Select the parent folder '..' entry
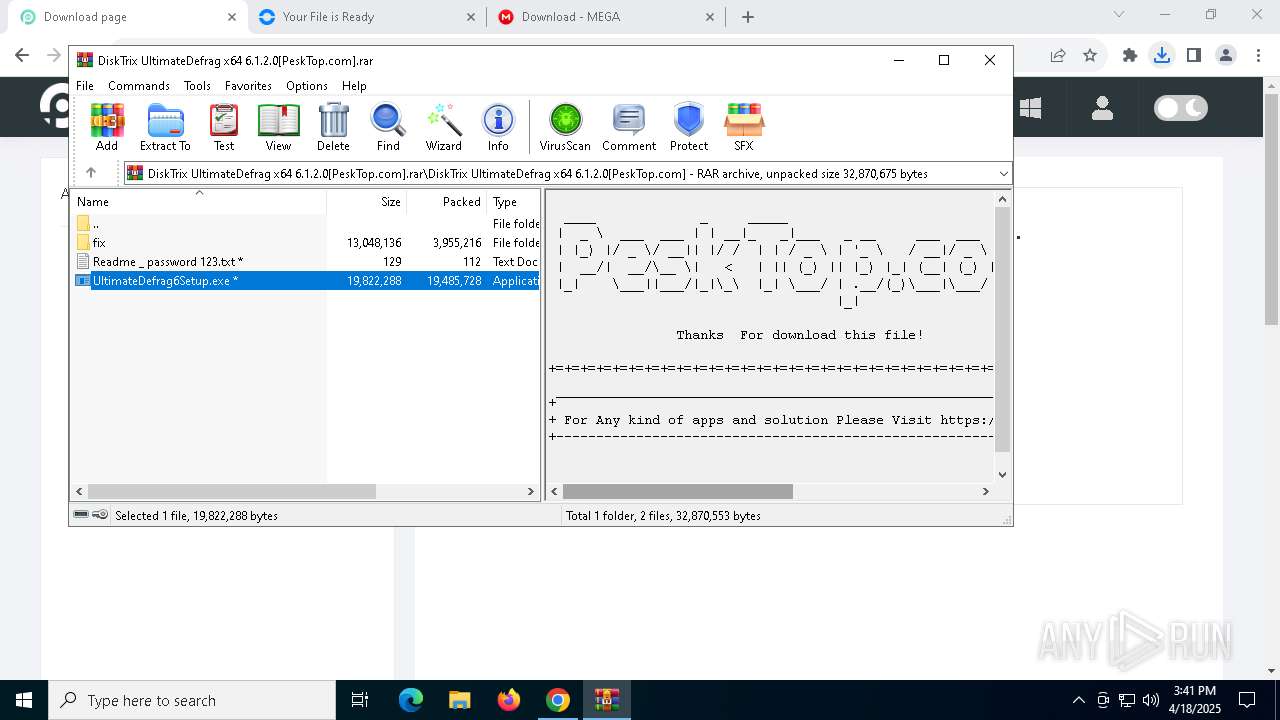The width and height of the screenshot is (1280, 720). pyautogui.click(x=306, y=223)
